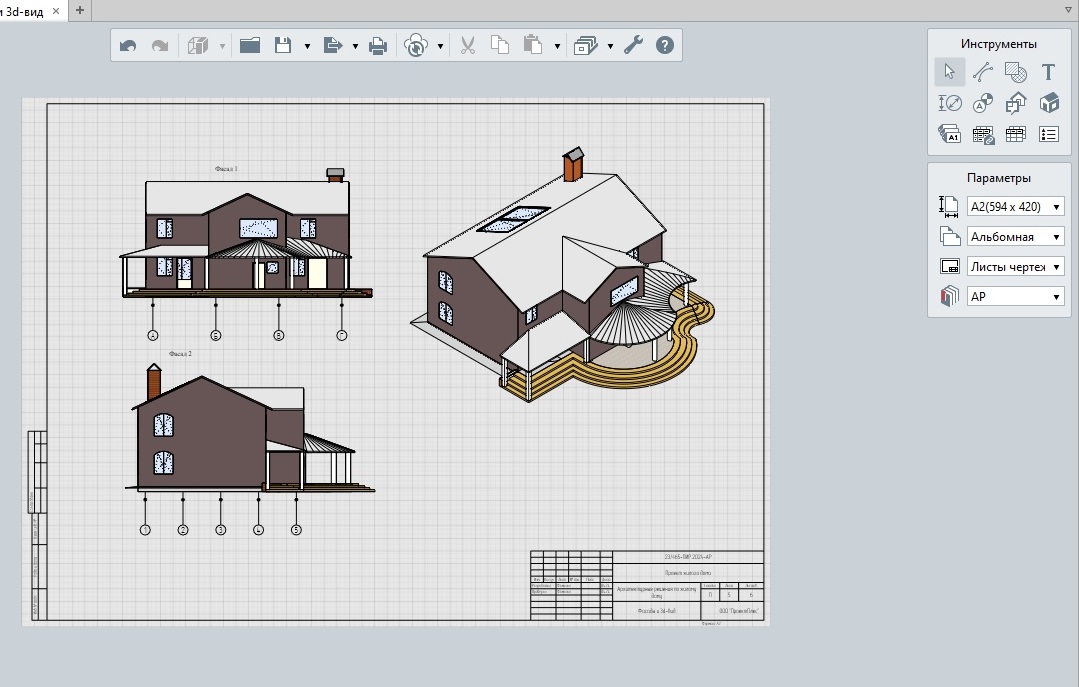Click the printer icon
This screenshot has width=1079, height=687.
point(378,46)
